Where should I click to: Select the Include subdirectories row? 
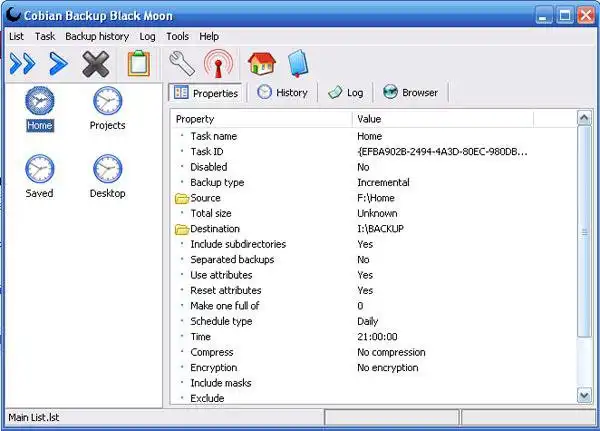pos(375,244)
